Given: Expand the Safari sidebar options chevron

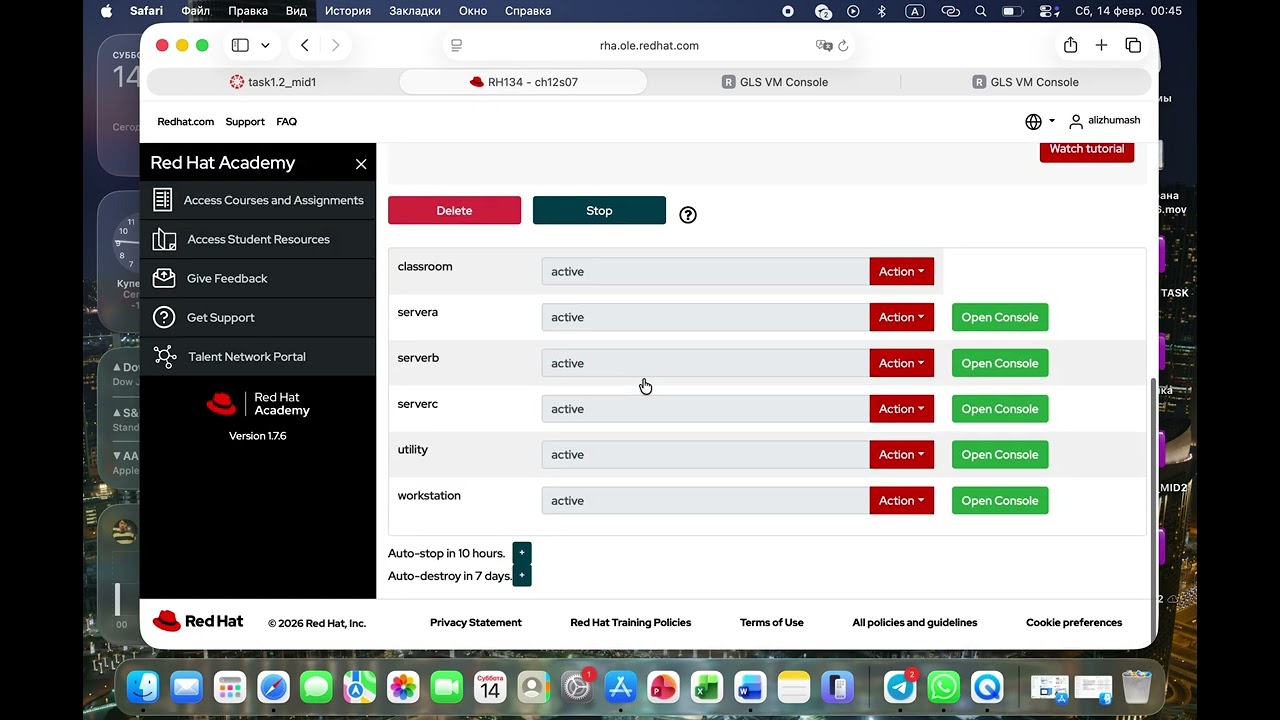Looking at the screenshot, I should coord(265,45).
